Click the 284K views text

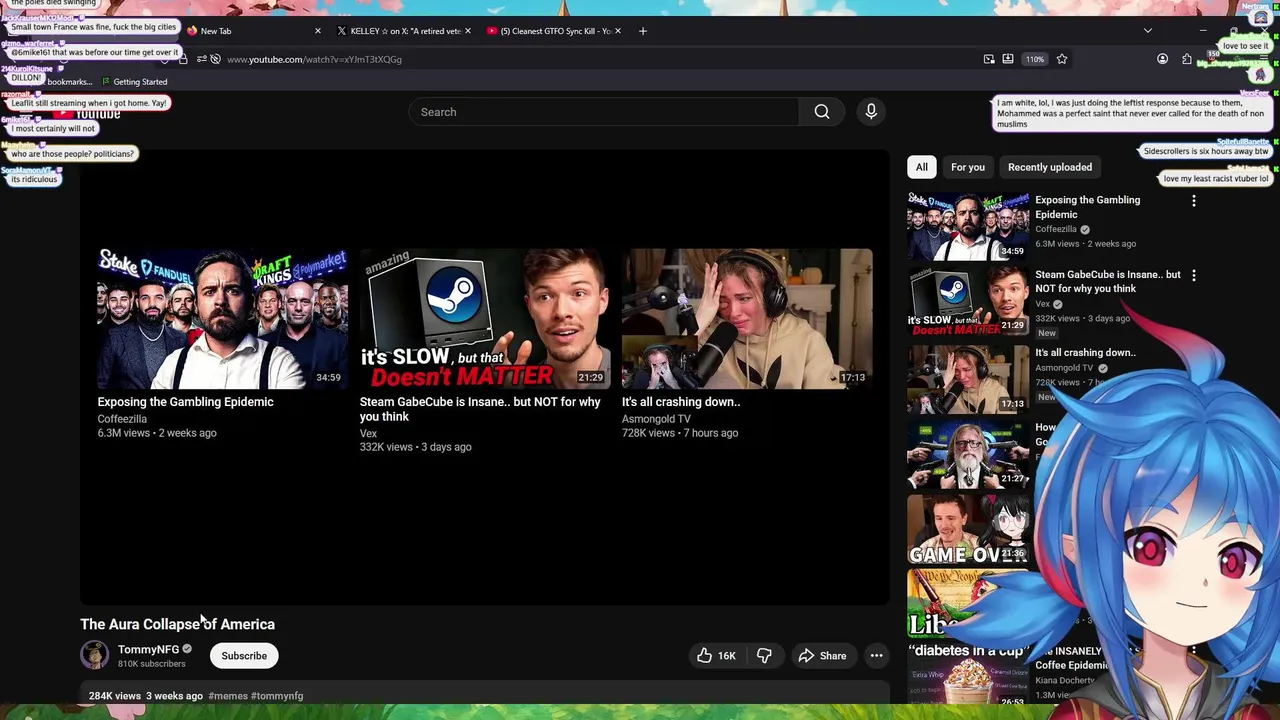114,696
